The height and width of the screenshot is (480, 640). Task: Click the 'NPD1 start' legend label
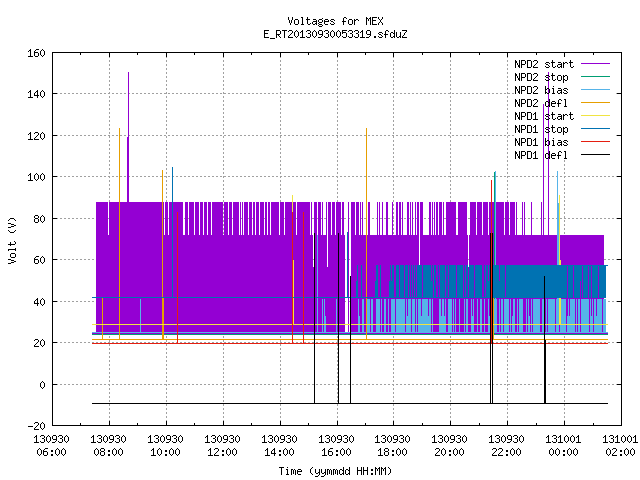point(544,116)
